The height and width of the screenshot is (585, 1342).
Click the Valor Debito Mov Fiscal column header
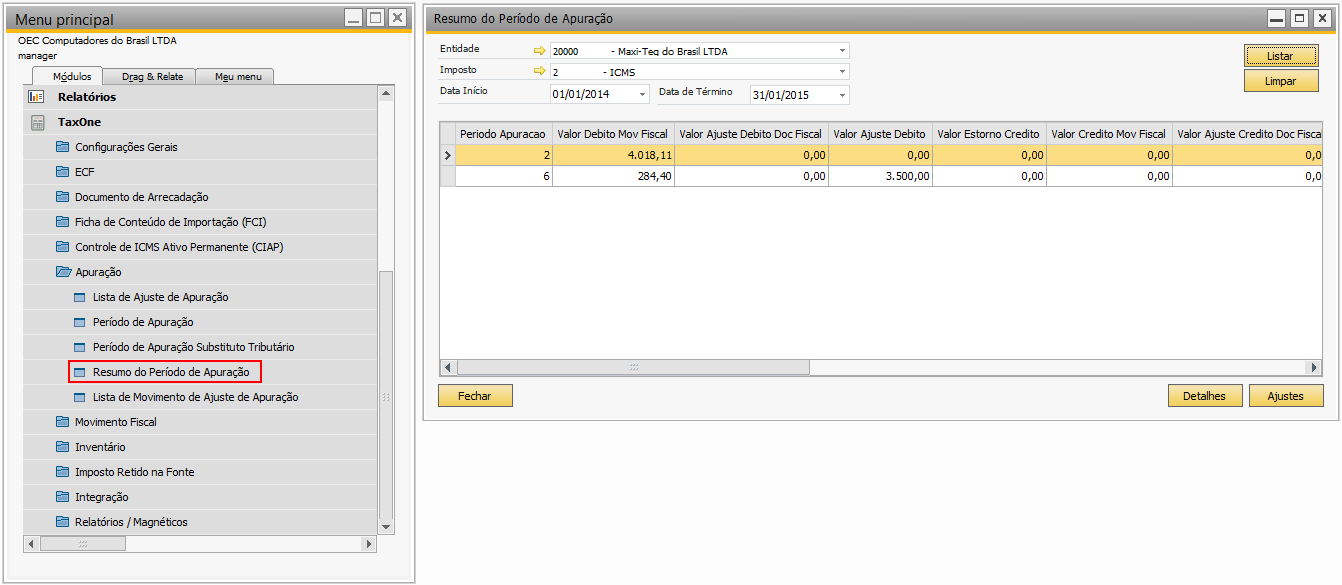(x=613, y=133)
